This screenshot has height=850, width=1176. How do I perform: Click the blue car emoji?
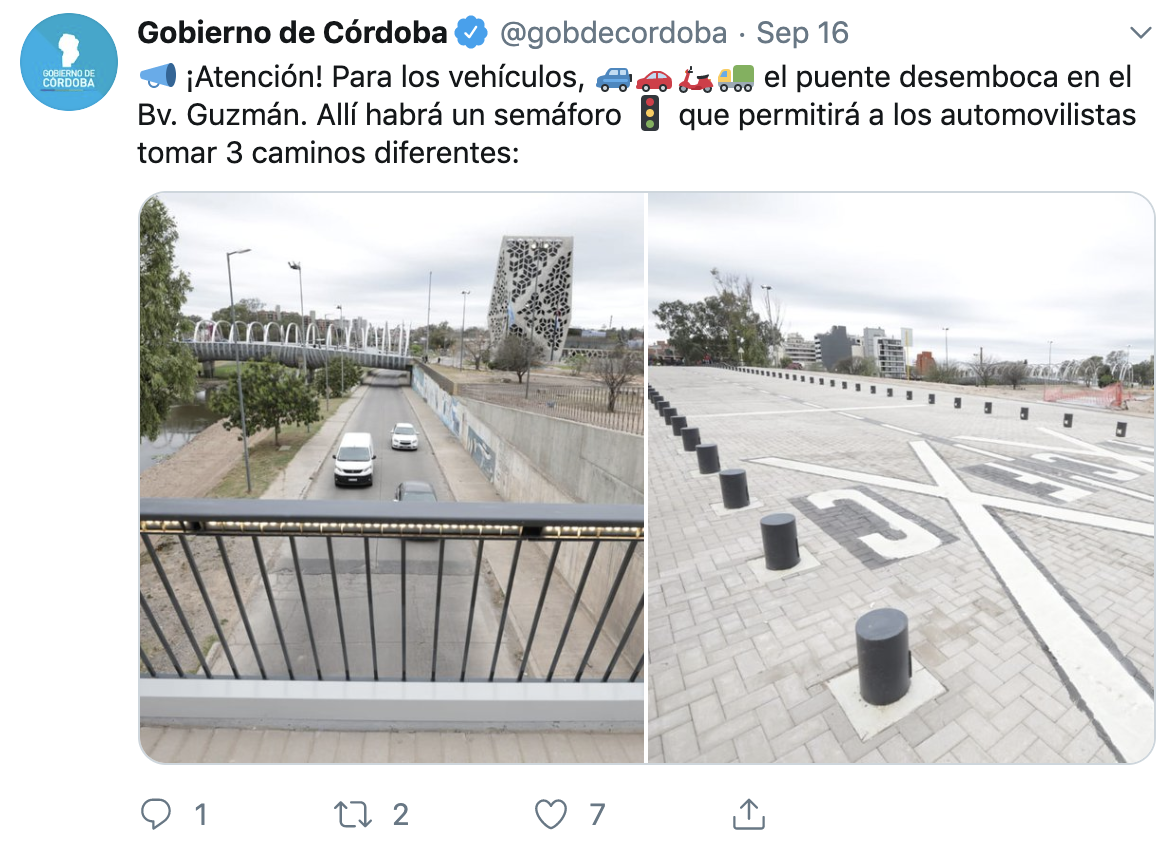tap(614, 78)
